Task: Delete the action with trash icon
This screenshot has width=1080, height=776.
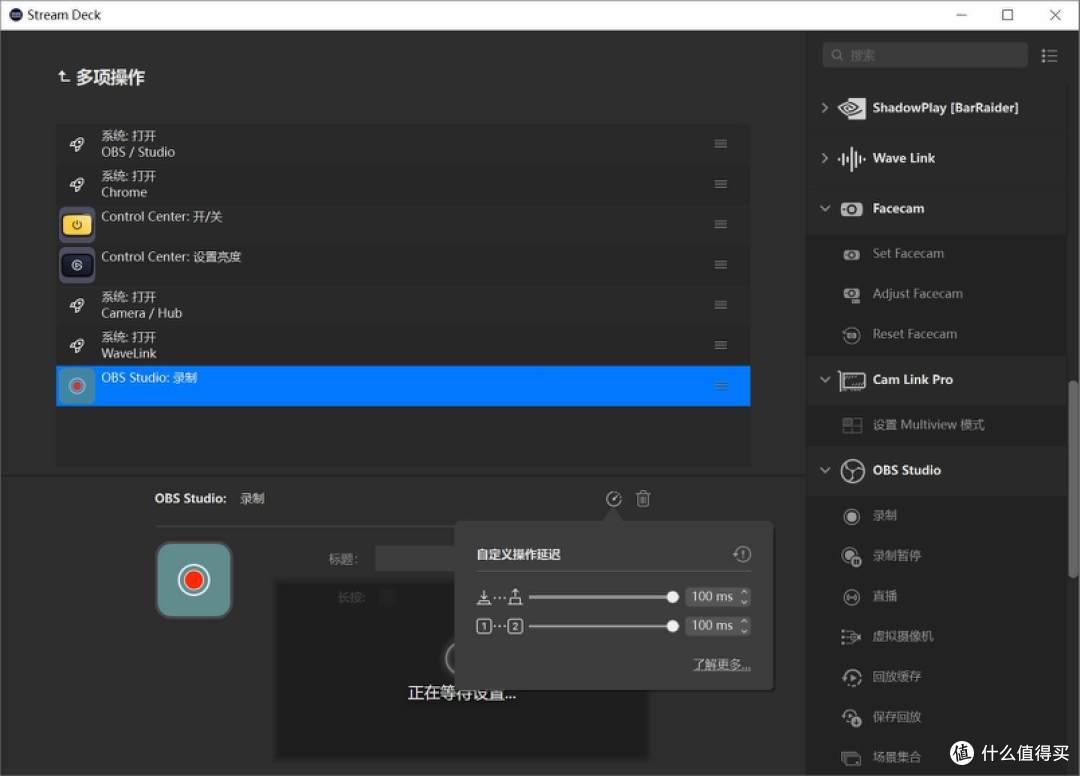Action: pyautogui.click(x=643, y=499)
